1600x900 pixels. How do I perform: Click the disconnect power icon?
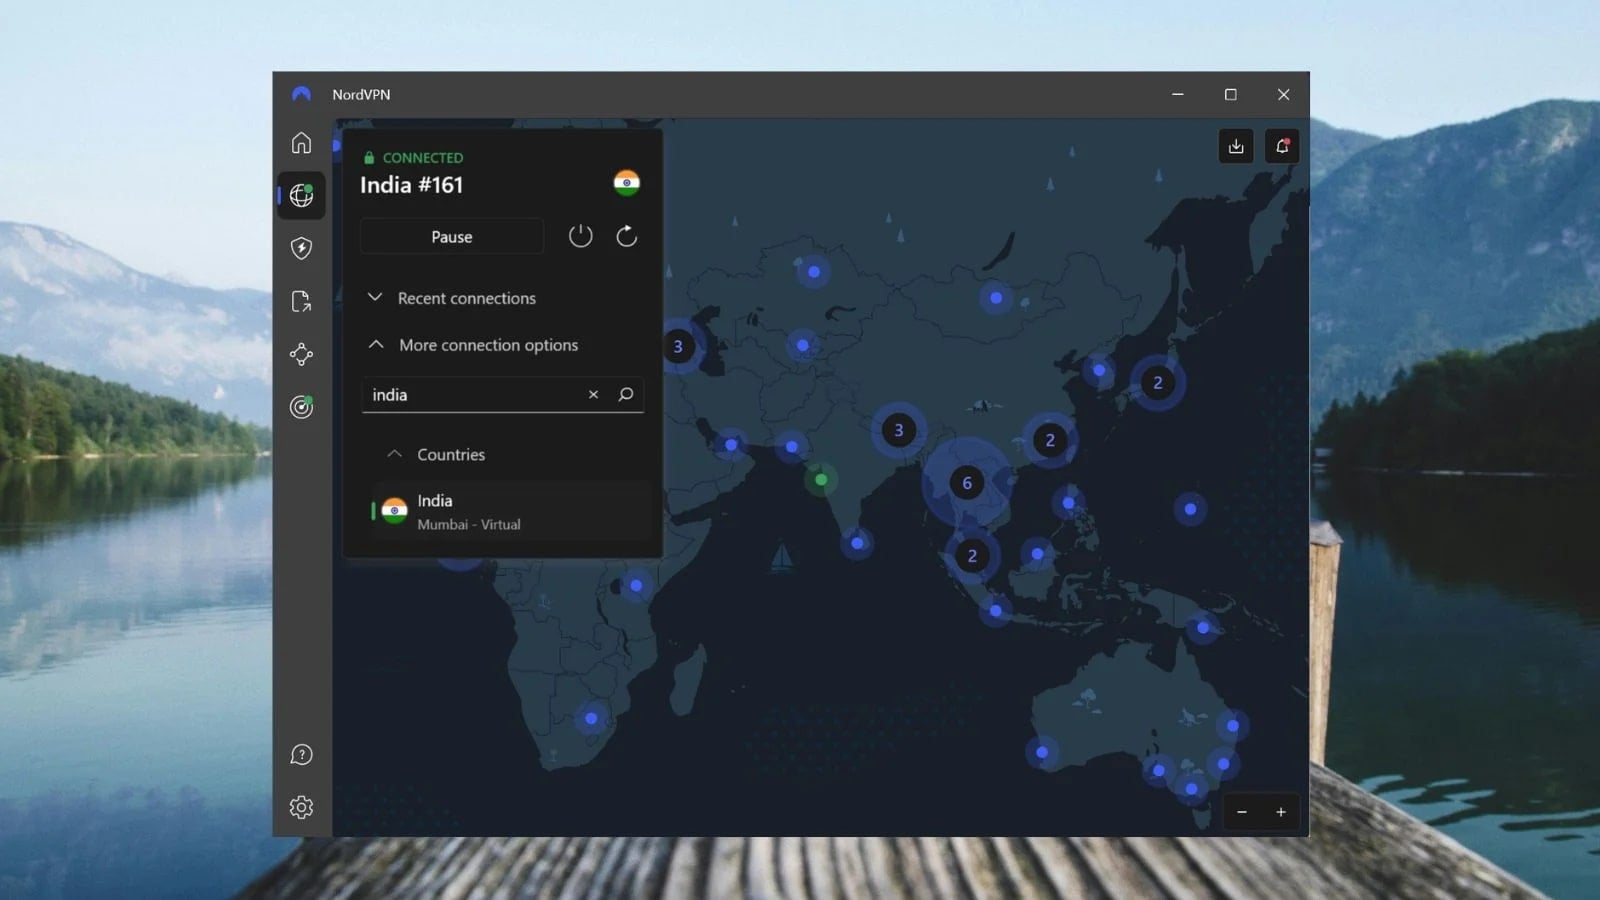click(x=580, y=236)
